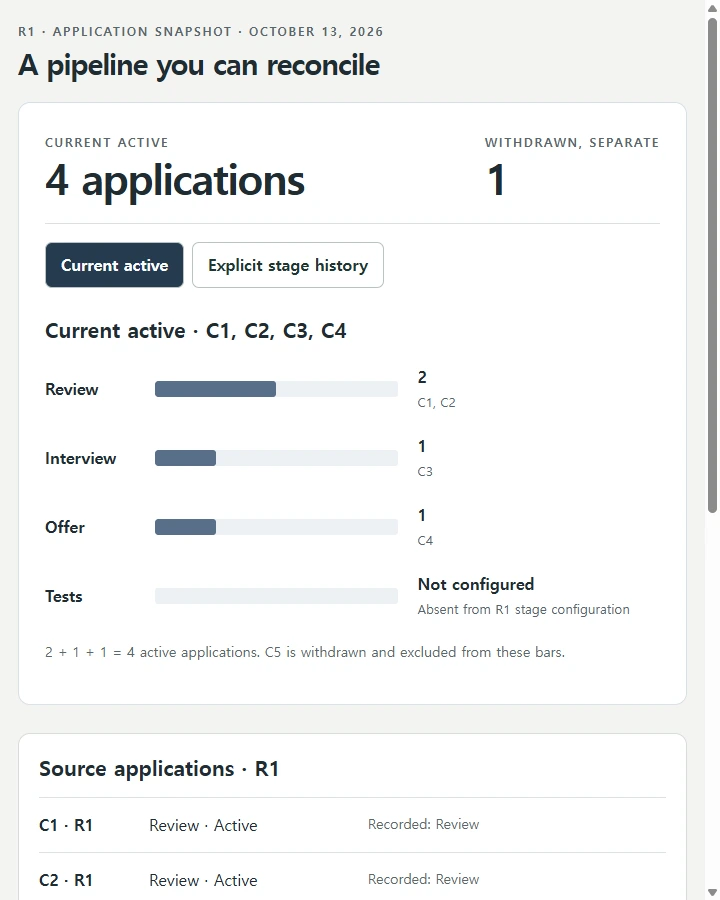Click the Review row label
Viewport: 720px width, 900px height.
tap(72, 390)
